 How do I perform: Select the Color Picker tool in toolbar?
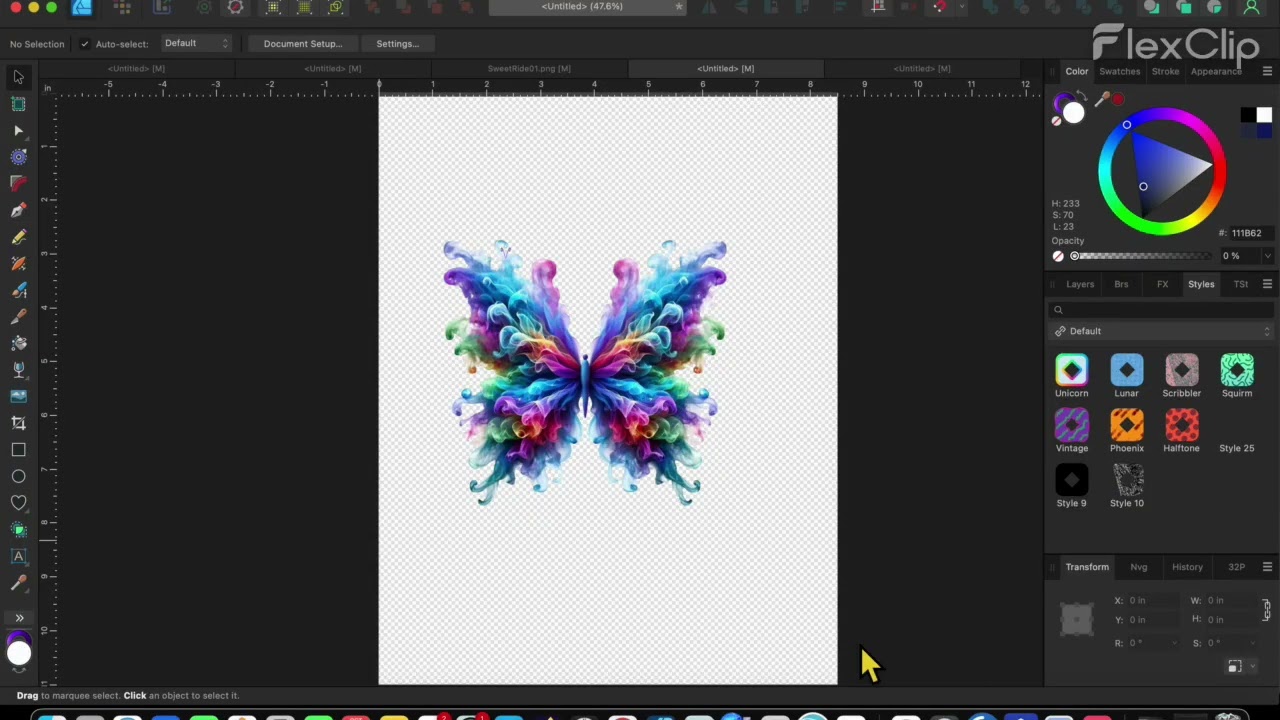tap(18, 582)
